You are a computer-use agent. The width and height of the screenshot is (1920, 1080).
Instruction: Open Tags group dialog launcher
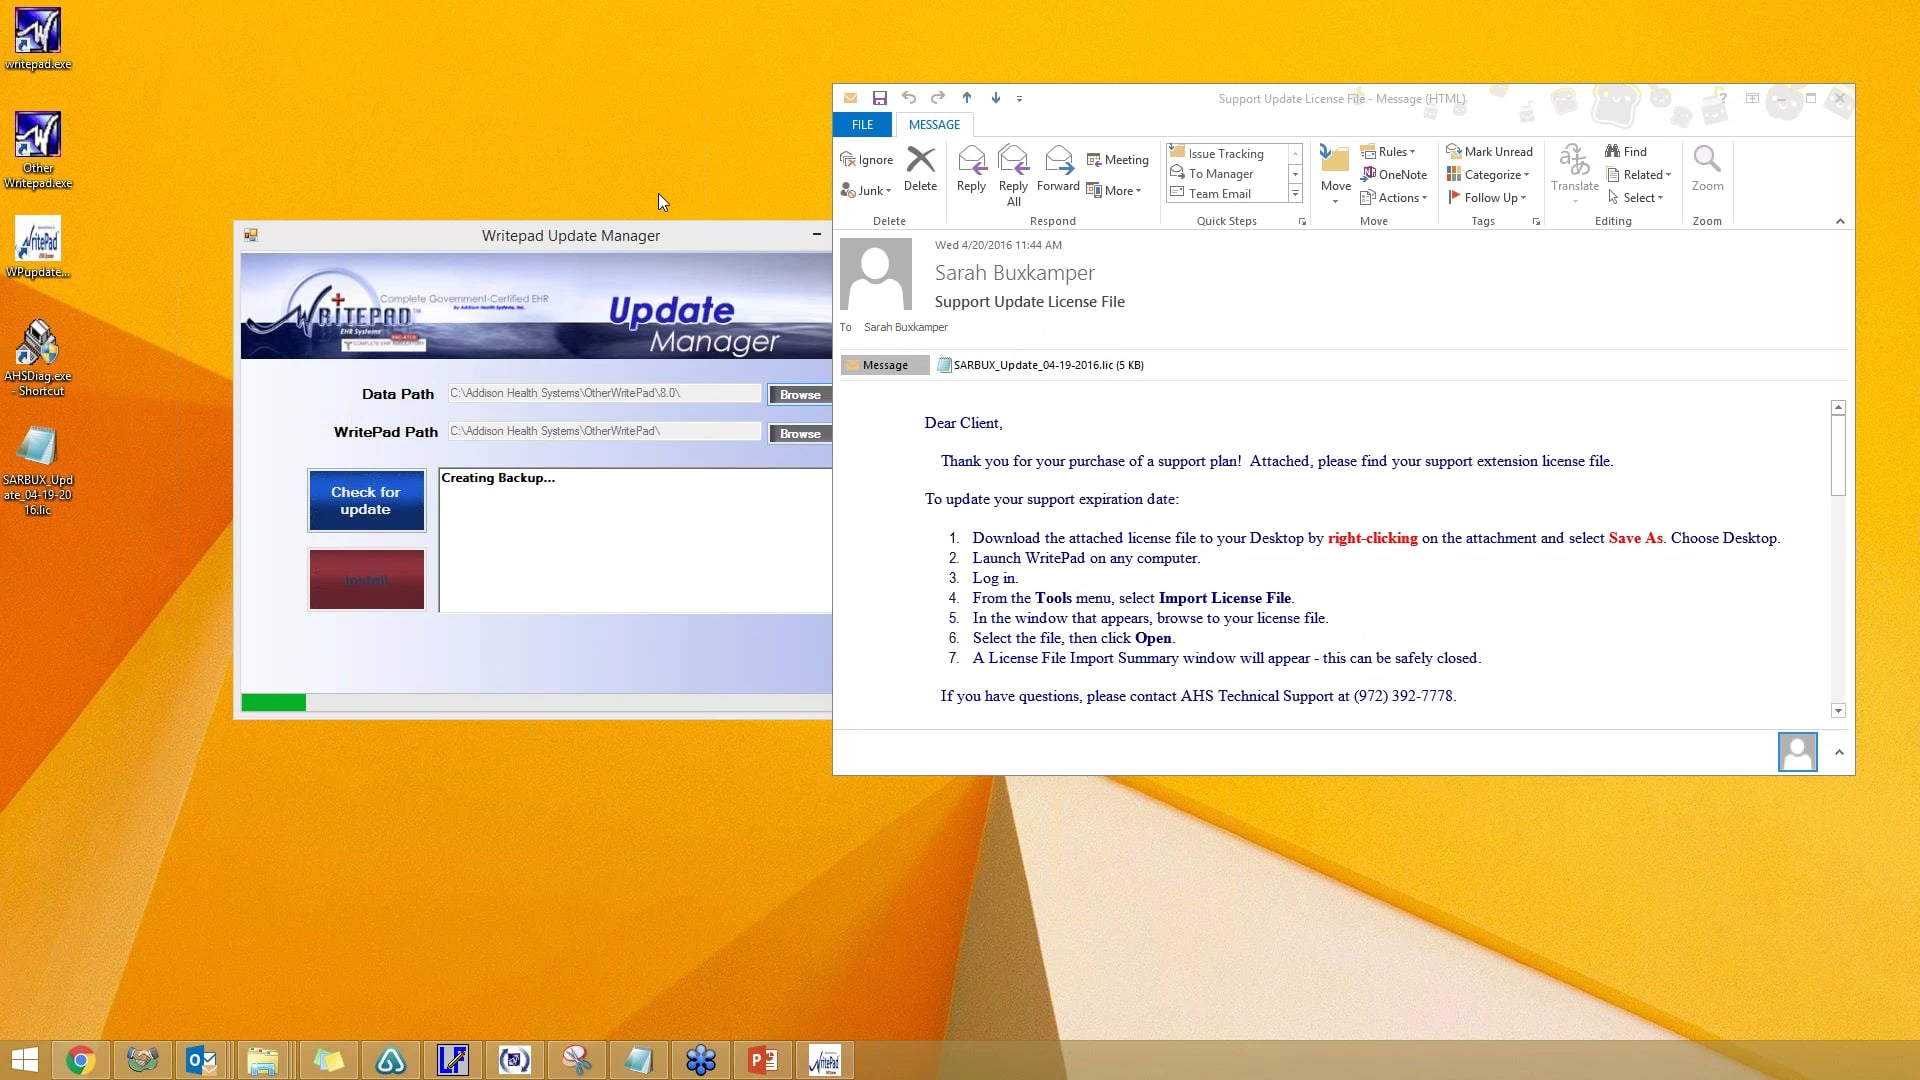point(1536,222)
